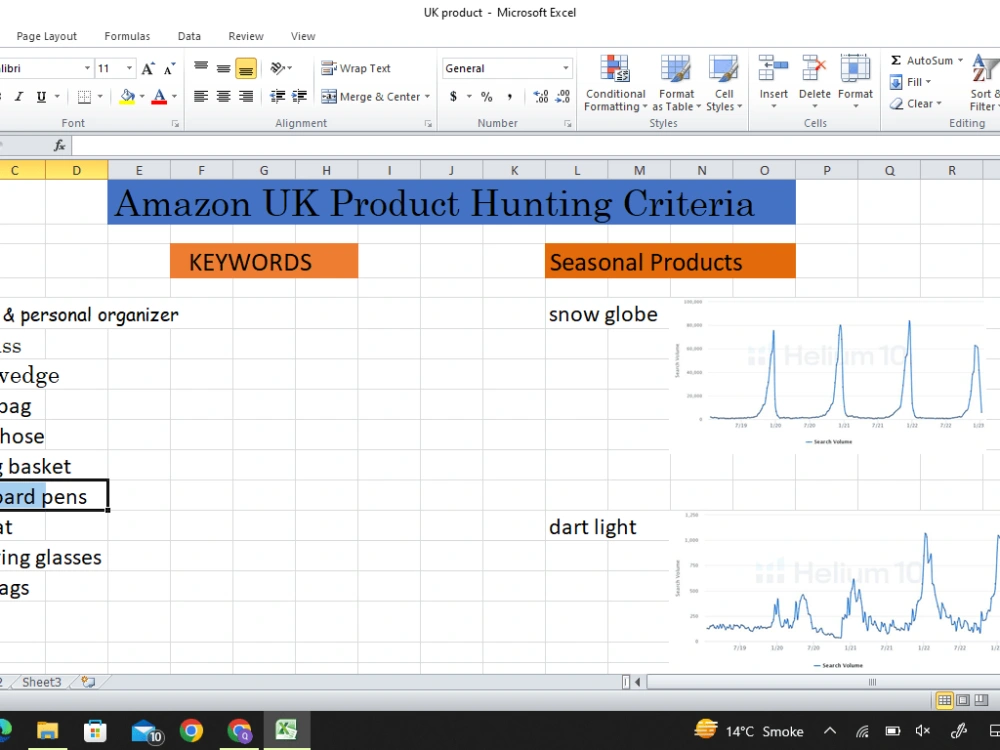Open the font name dropdown arrow

point(87,68)
